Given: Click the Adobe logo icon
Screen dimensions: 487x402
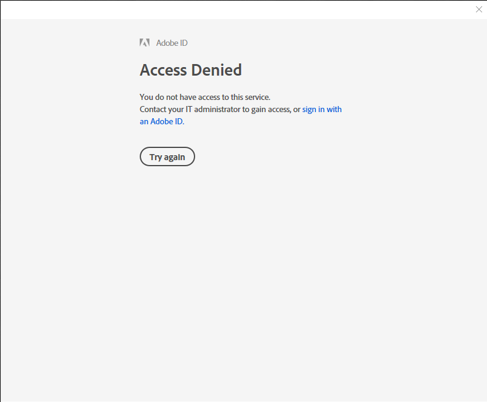Looking at the screenshot, I should (144, 43).
